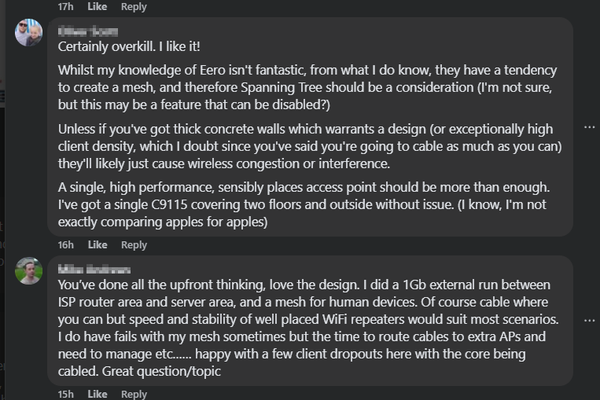Screen dimensions: 600x400
Task: Open the 17h timestamp link
Action: pyautogui.click(x=66, y=7)
